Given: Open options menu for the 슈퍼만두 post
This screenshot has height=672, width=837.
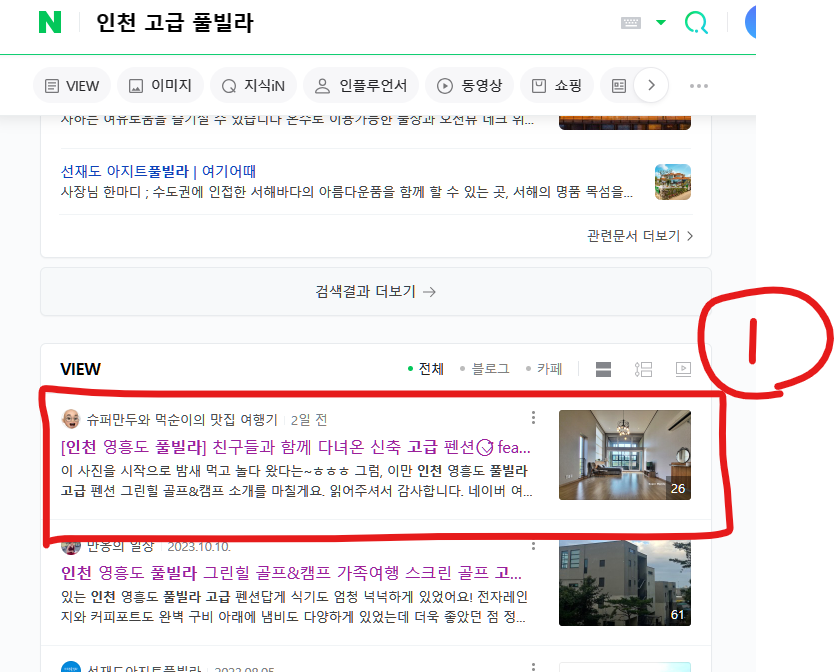Looking at the screenshot, I should coord(533,418).
